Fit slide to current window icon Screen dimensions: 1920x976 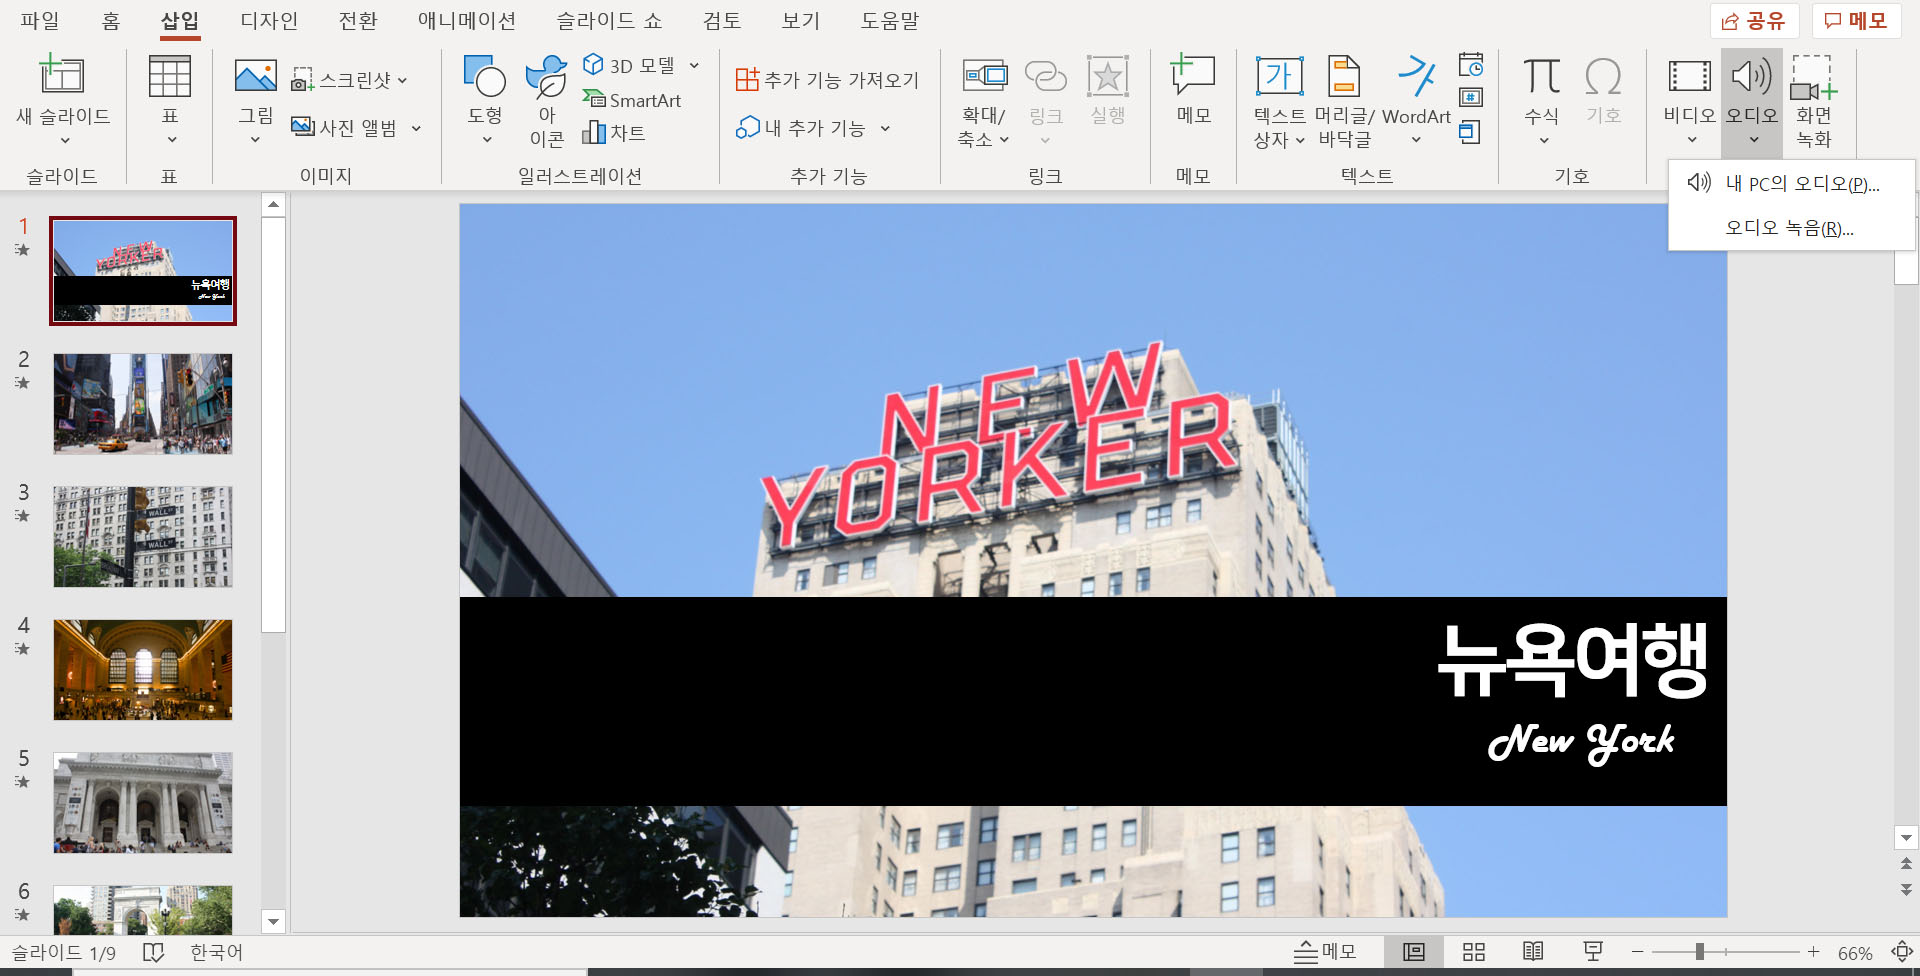(1902, 952)
